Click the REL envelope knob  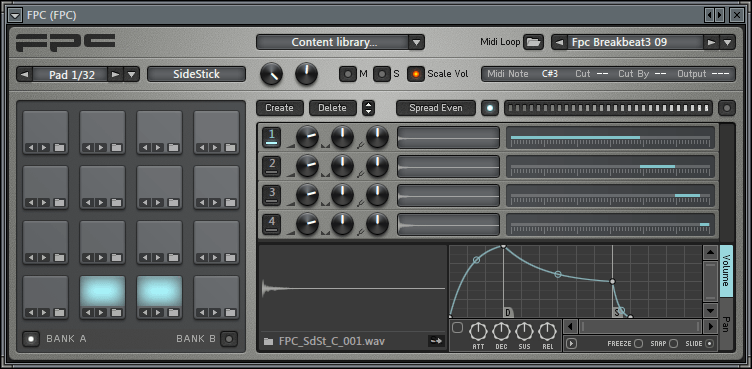point(547,331)
